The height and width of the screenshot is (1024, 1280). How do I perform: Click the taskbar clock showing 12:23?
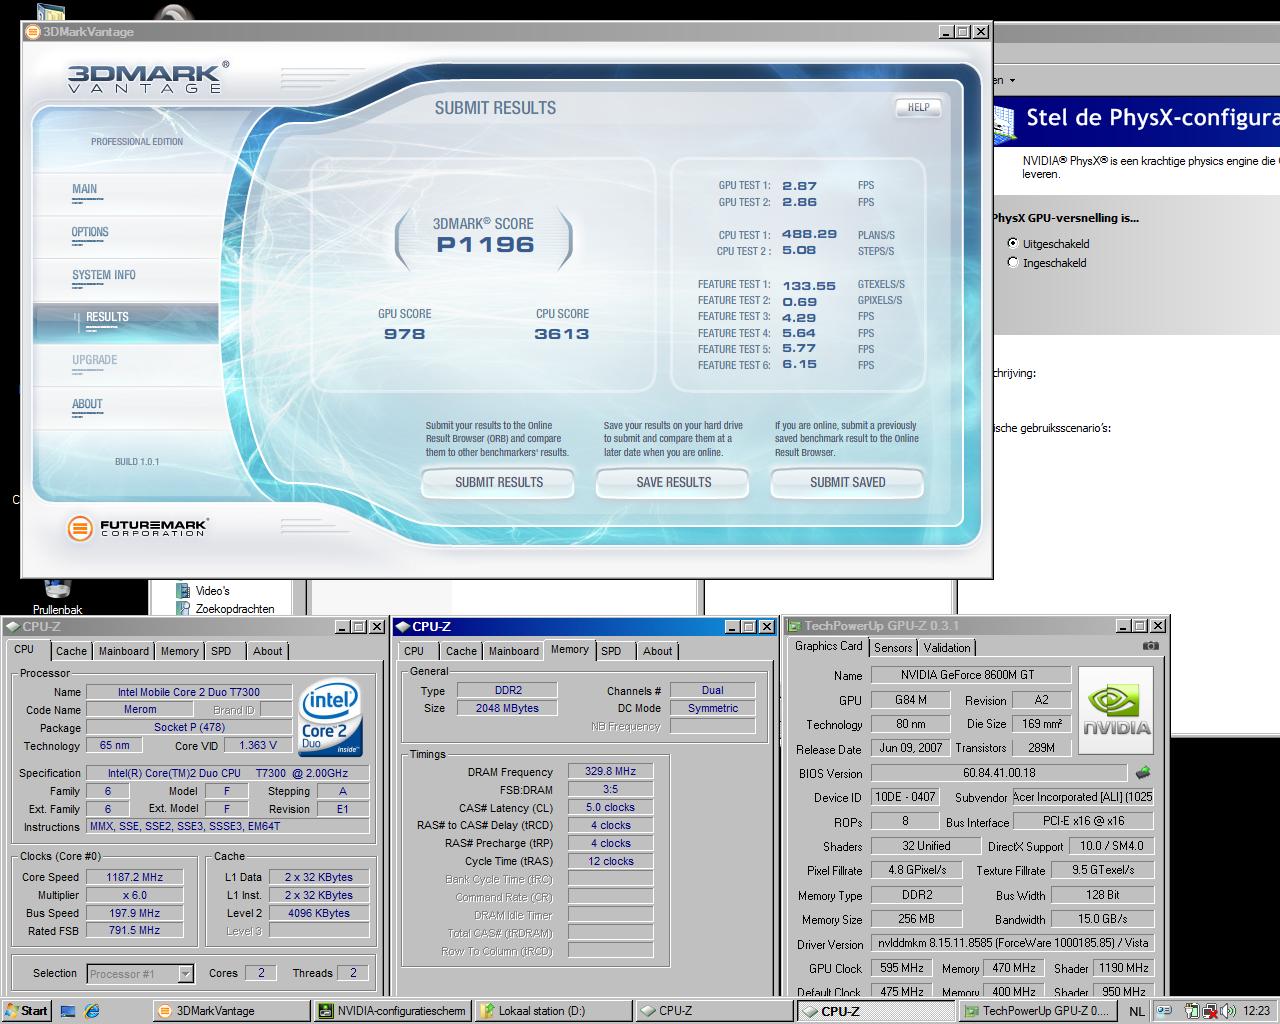click(1257, 1011)
